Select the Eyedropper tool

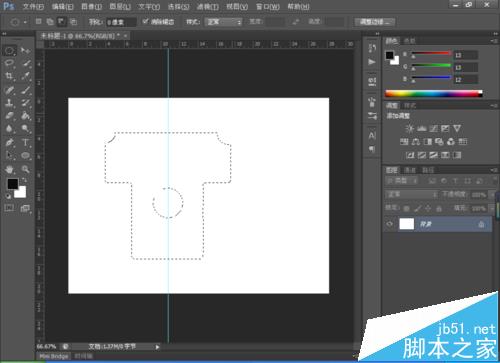tap(25, 76)
